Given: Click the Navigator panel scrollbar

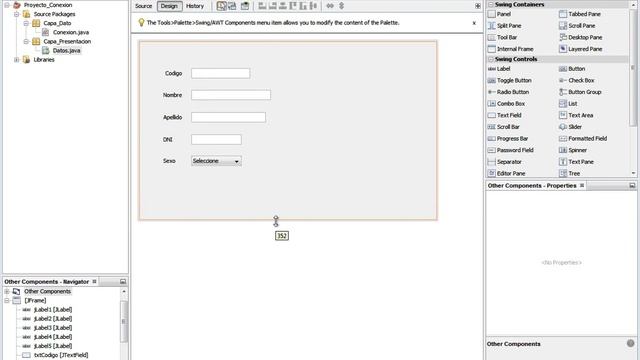Looking at the screenshot, I should tap(124, 322).
